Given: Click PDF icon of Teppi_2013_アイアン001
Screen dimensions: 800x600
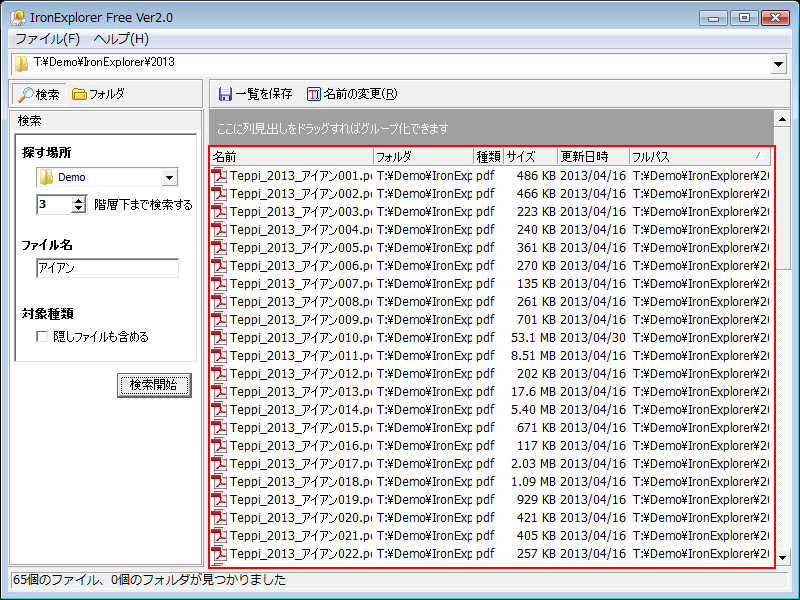Looking at the screenshot, I should pos(219,176).
